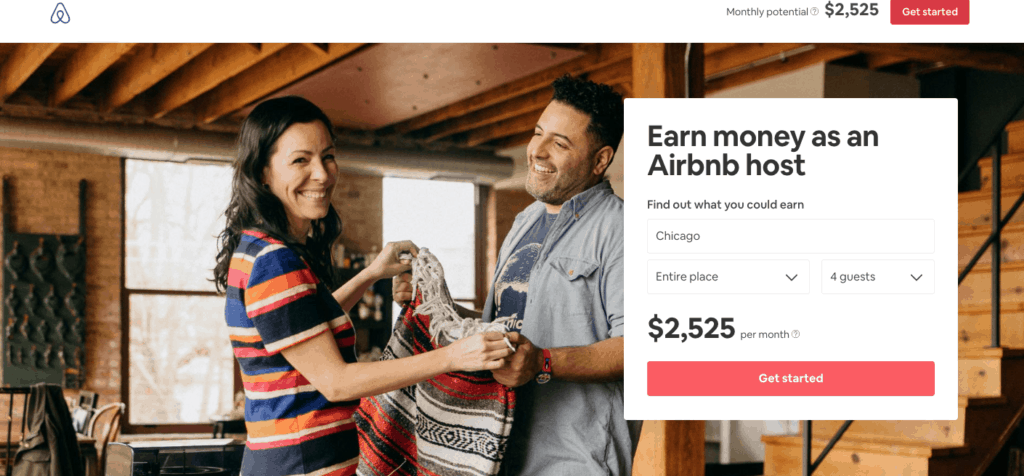Click the Earn money as an Airbnb host heading
The width and height of the screenshot is (1024, 476).
click(763, 150)
